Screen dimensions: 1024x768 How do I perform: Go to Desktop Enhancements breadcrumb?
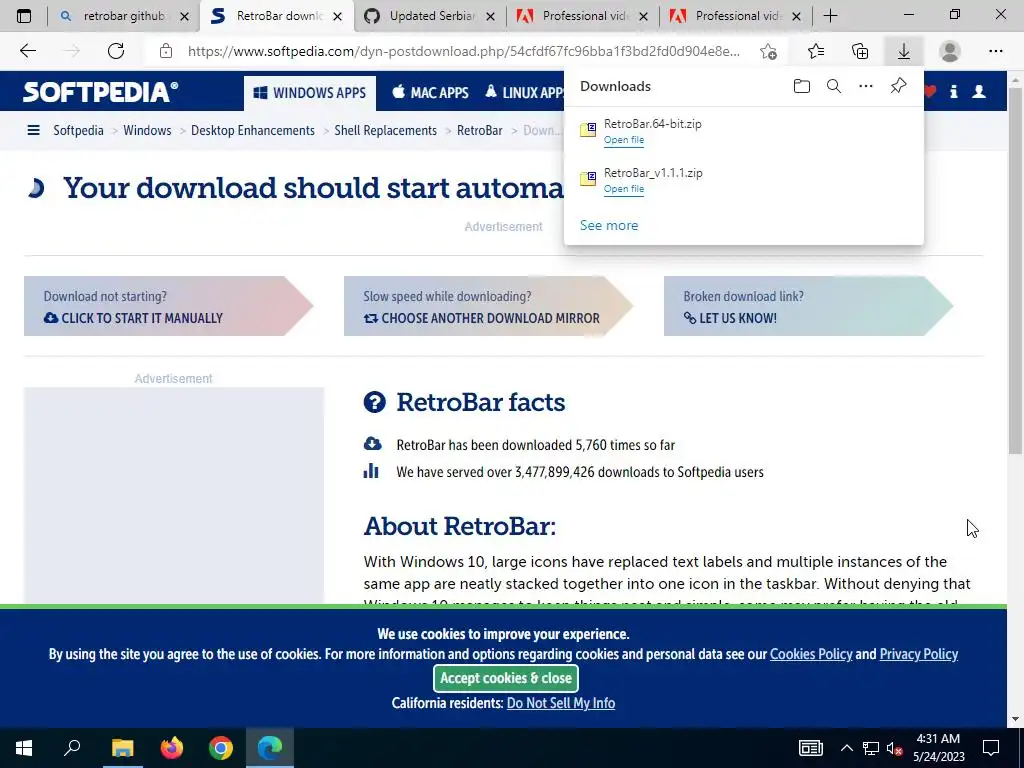(253, 131)
